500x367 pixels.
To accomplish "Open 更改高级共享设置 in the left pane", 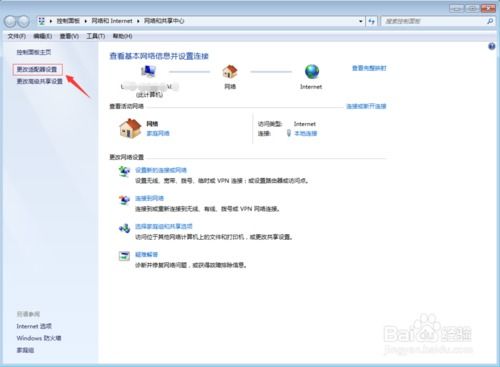I will coord(40,81).
